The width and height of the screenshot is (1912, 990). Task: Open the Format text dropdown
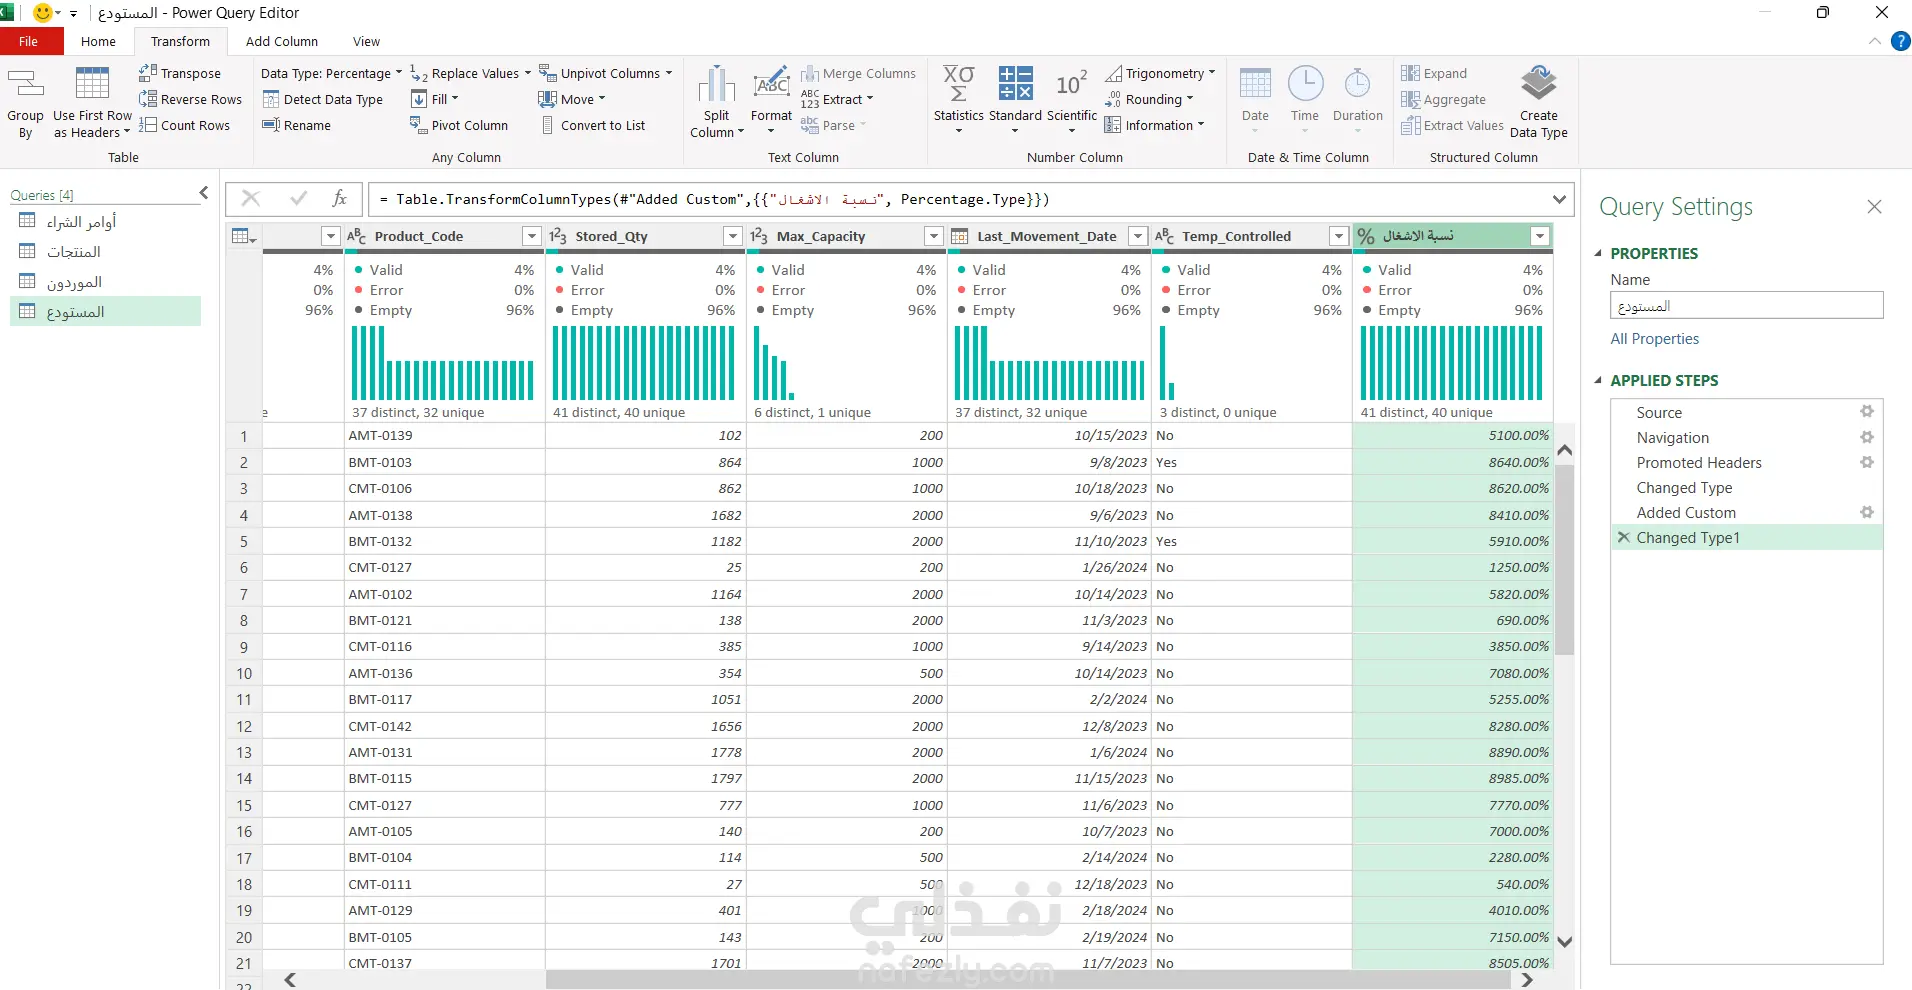click(x=771, y=100)
